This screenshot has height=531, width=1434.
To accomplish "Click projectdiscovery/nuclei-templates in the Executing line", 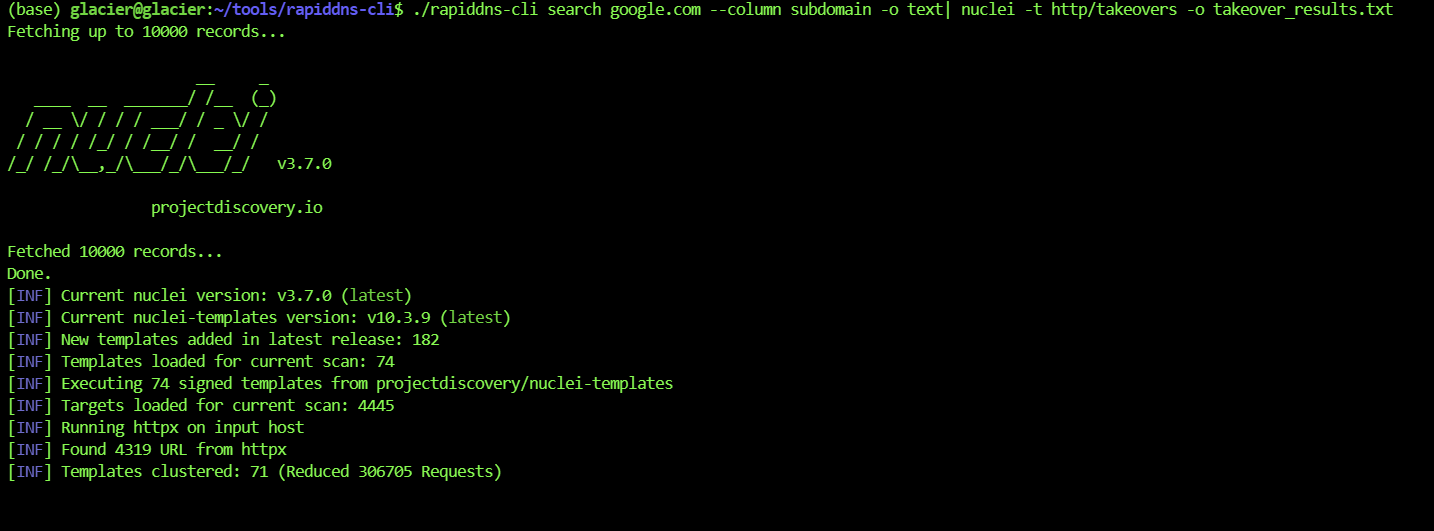I will coord(524,384).
